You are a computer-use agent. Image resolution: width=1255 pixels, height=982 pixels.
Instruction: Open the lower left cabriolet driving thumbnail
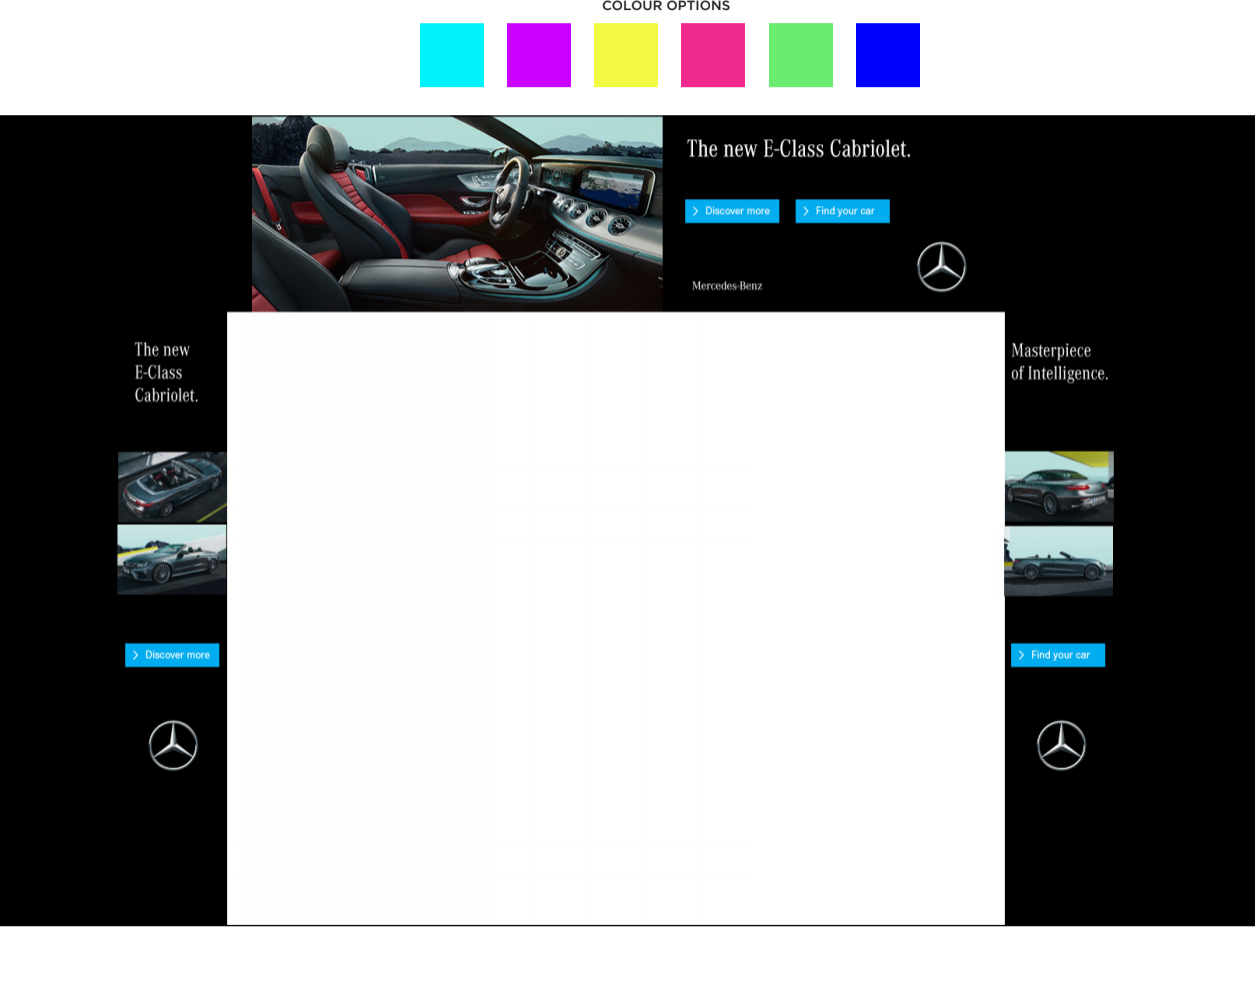[x=172, y=560]
